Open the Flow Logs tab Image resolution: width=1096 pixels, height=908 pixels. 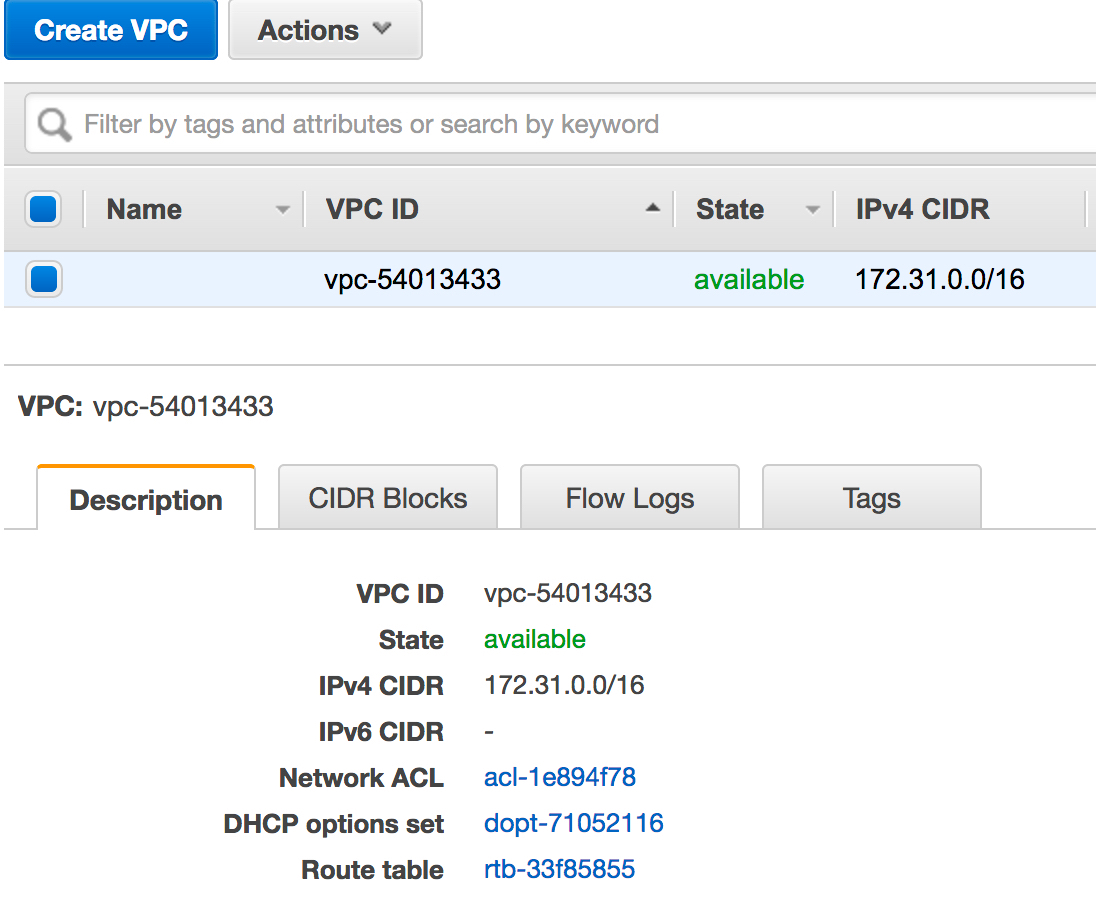pyautogui.click(x=630, y=498)
